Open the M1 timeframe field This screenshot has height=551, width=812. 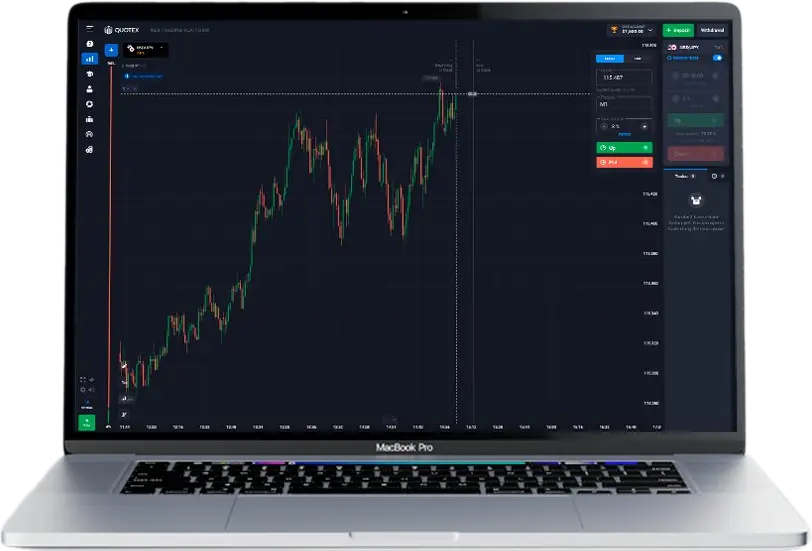(x=624, y=105)
